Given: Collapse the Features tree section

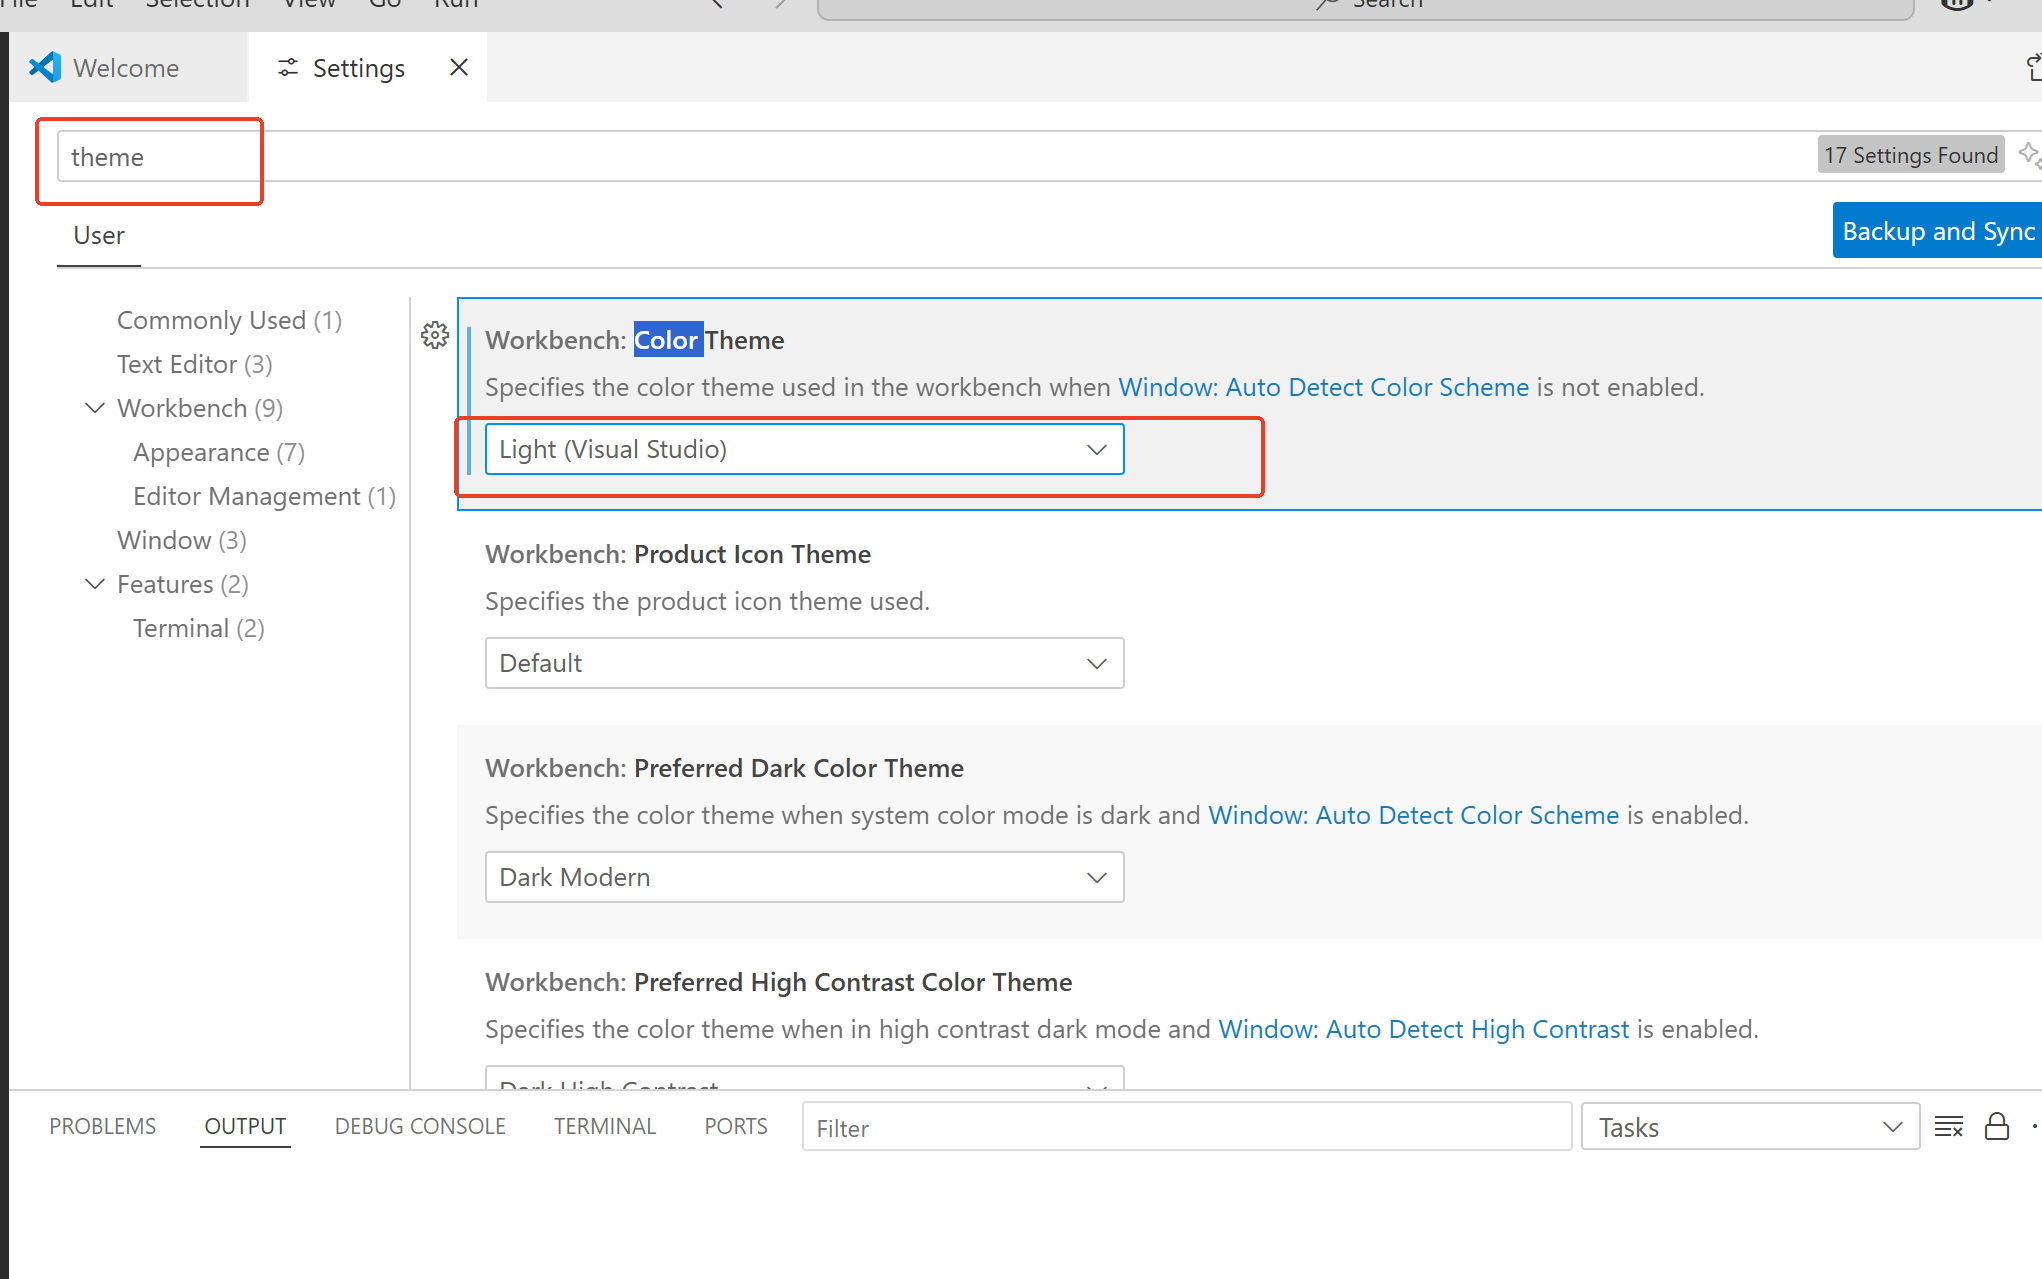Looking at the screenshot, I should (x=95, y=584).
